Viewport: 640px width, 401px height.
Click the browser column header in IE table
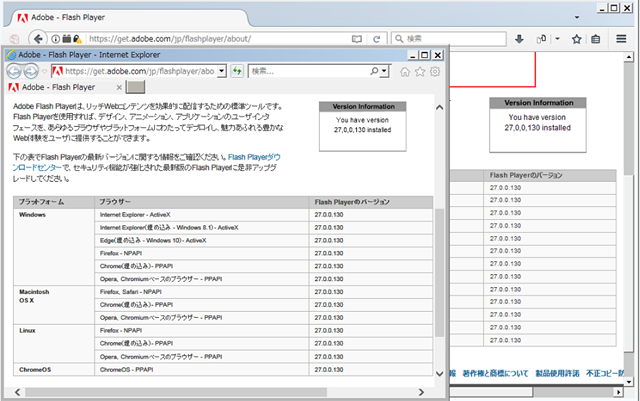click(x=202, y=202)
